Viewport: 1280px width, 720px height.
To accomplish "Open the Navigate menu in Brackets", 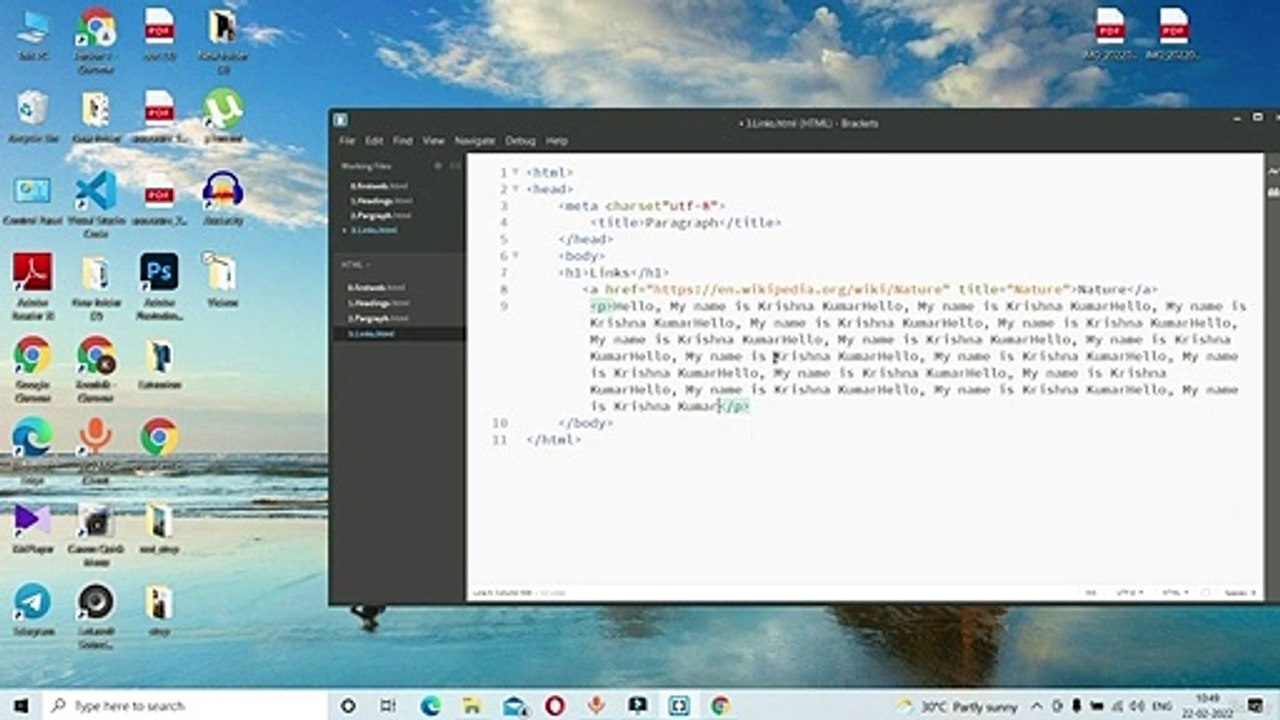I will point(475,141).
